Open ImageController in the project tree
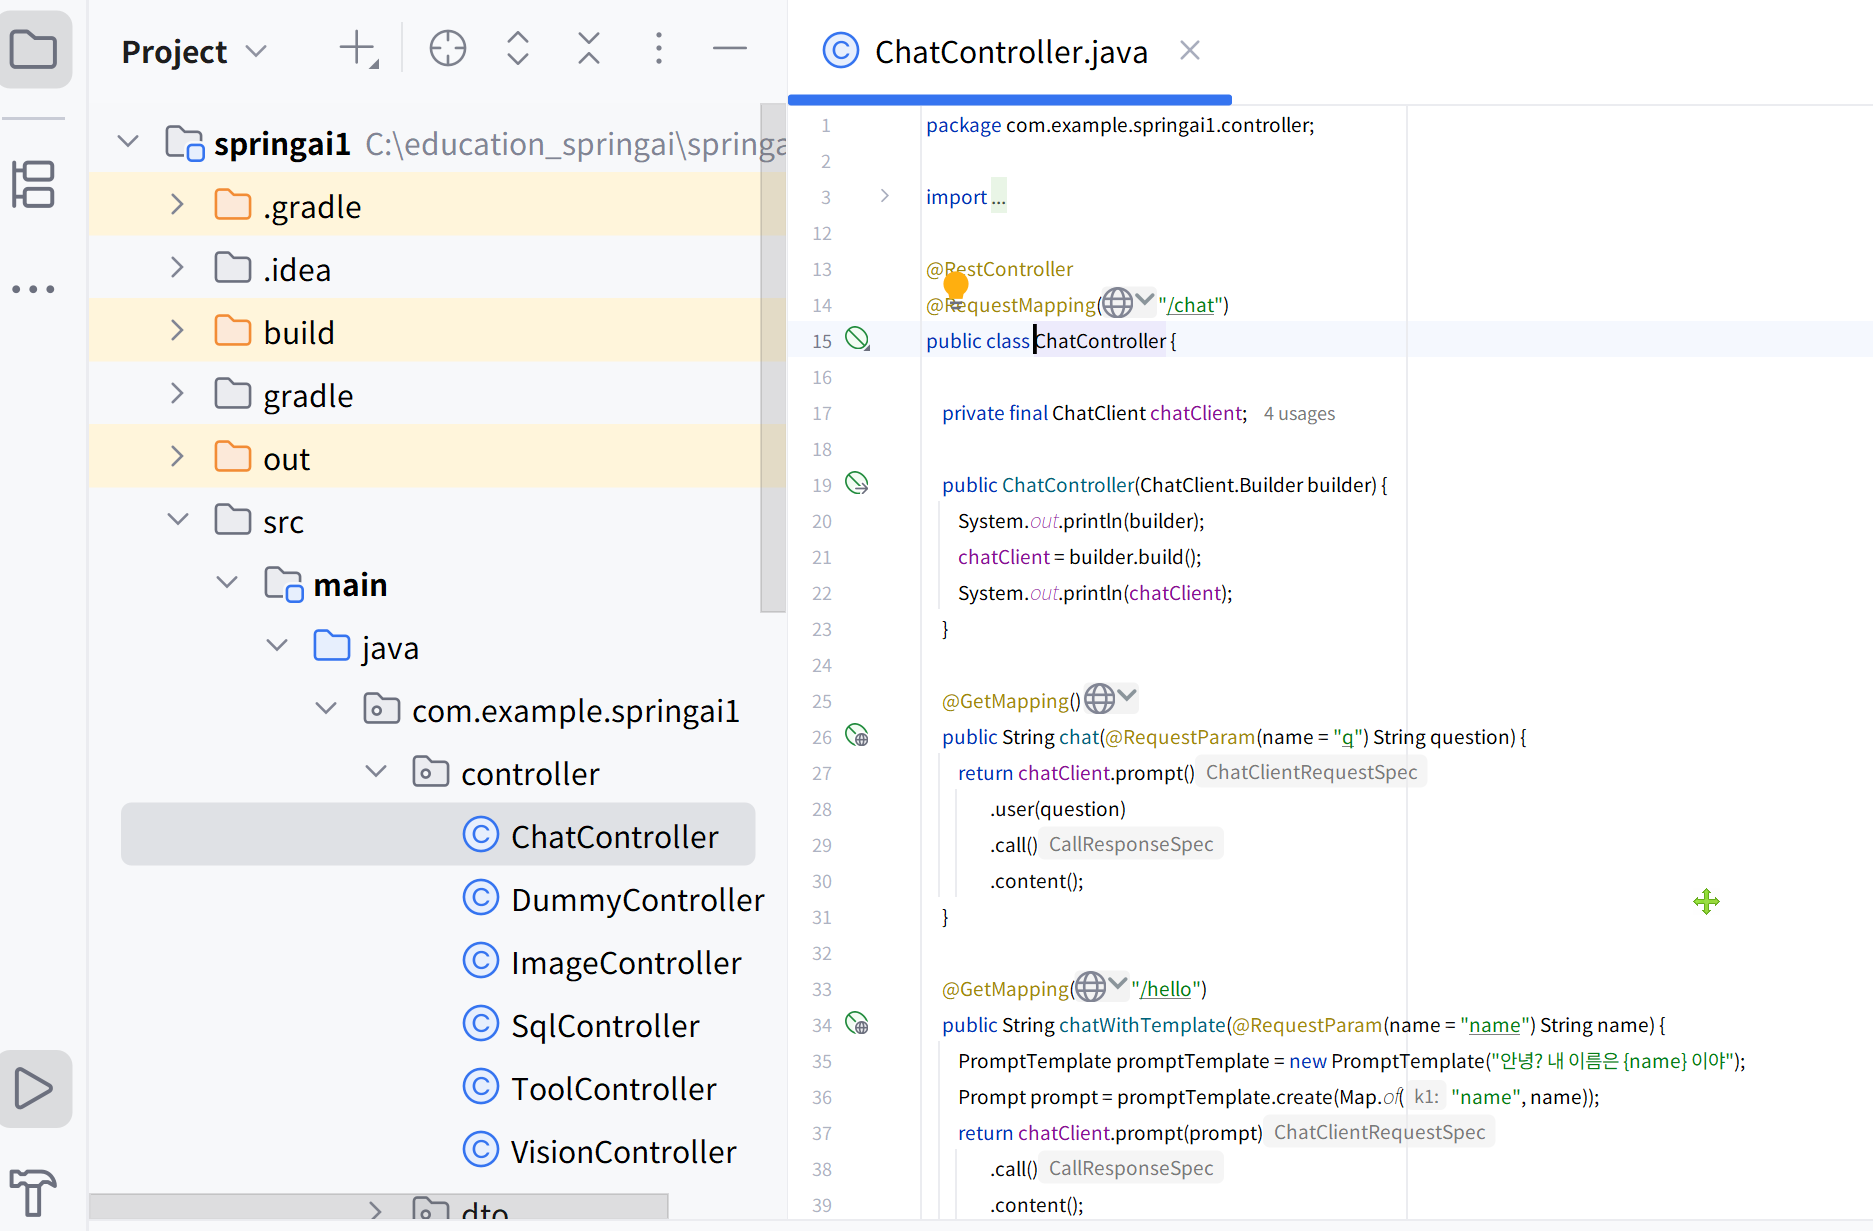This screenshot has width=1873, height=1231. pos(626,962)
